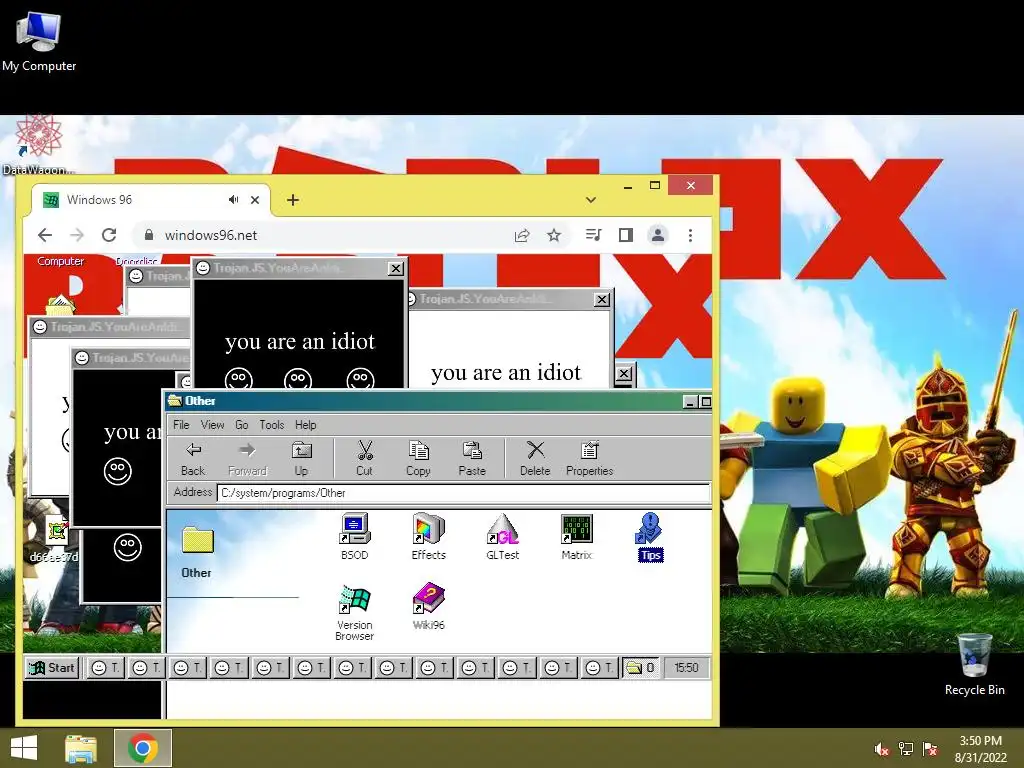Image resolution: width=1024 pixels, height=768 pixels.
Task: Click the address field showing C:/system/programs/Other
Action: pyautogui.click(x=464, y=493)
